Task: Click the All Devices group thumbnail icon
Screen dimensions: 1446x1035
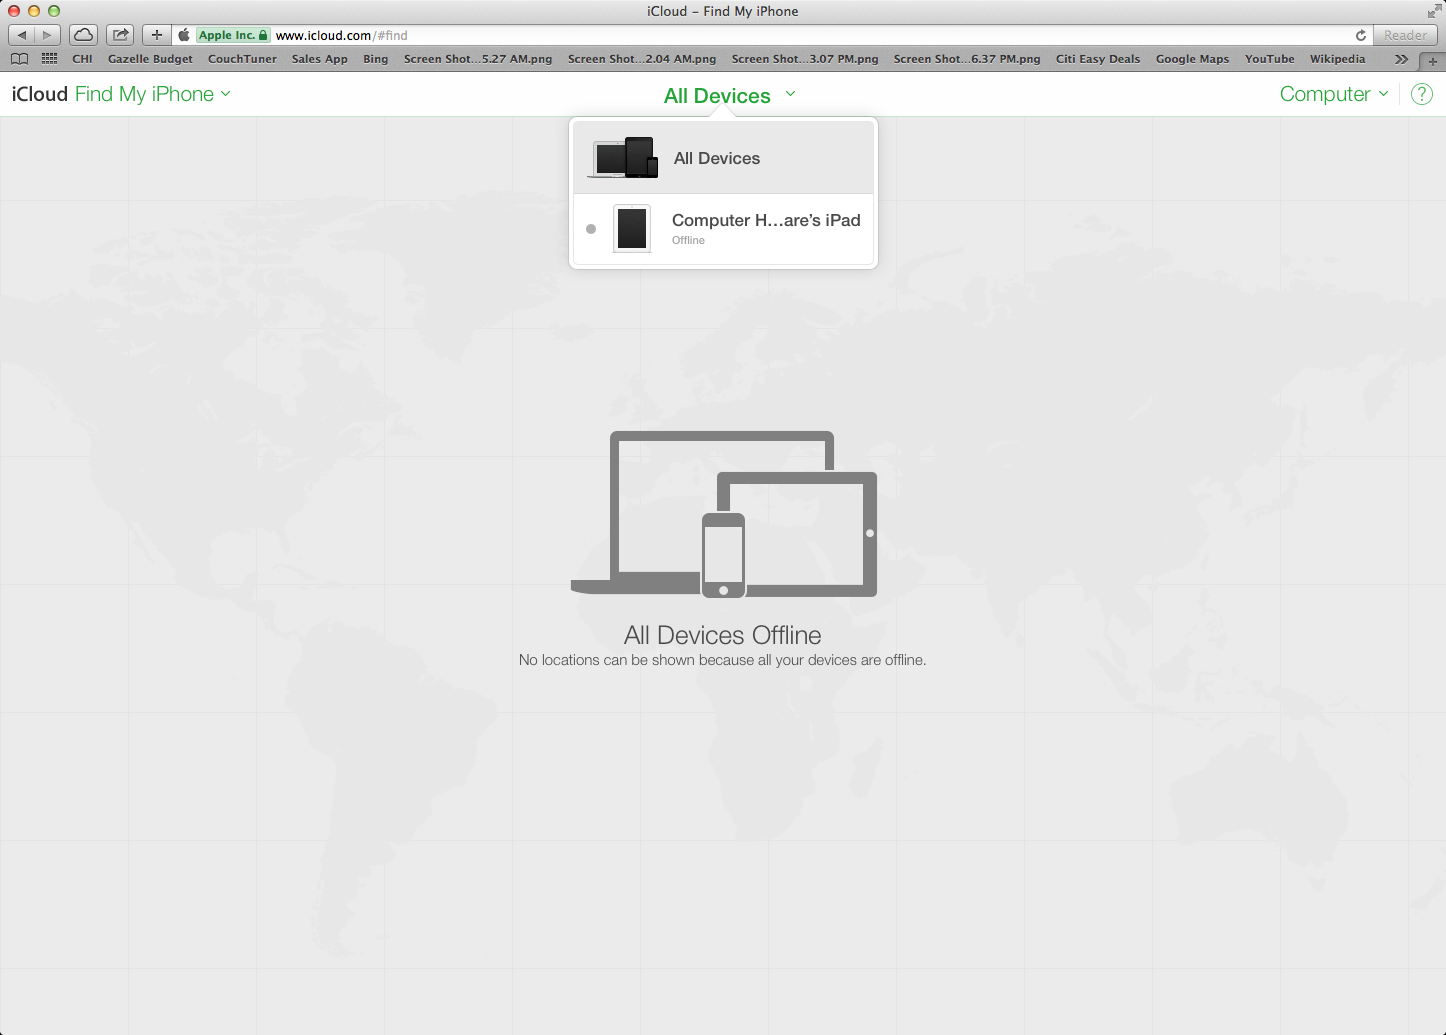Action: click(624, 158)
